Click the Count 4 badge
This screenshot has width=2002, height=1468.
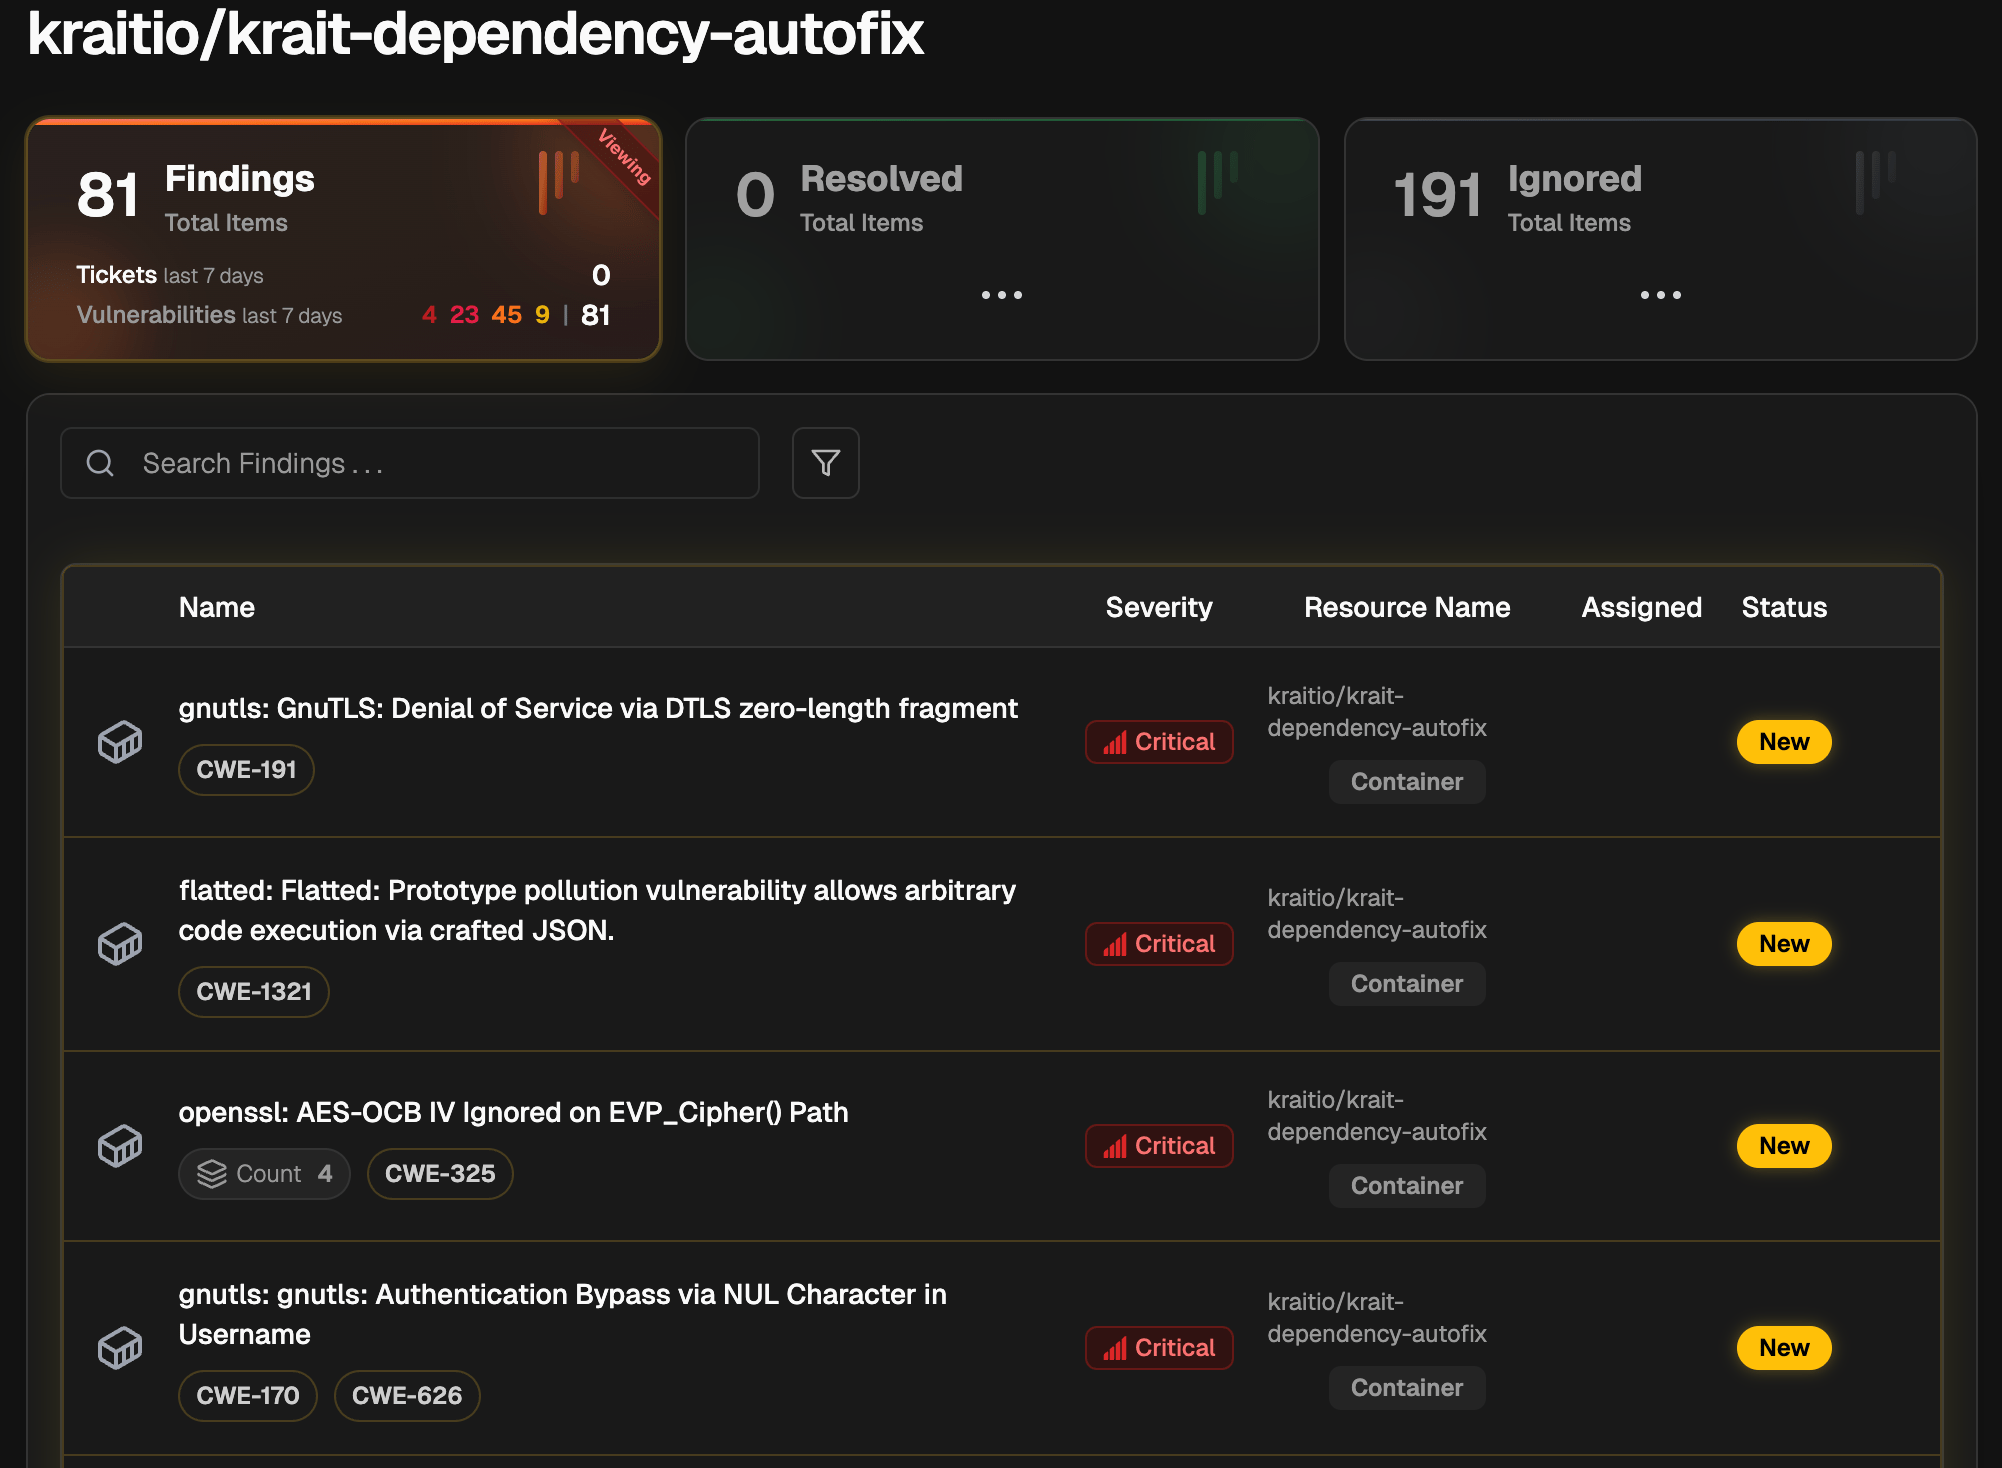click(x=265, y=1174)
